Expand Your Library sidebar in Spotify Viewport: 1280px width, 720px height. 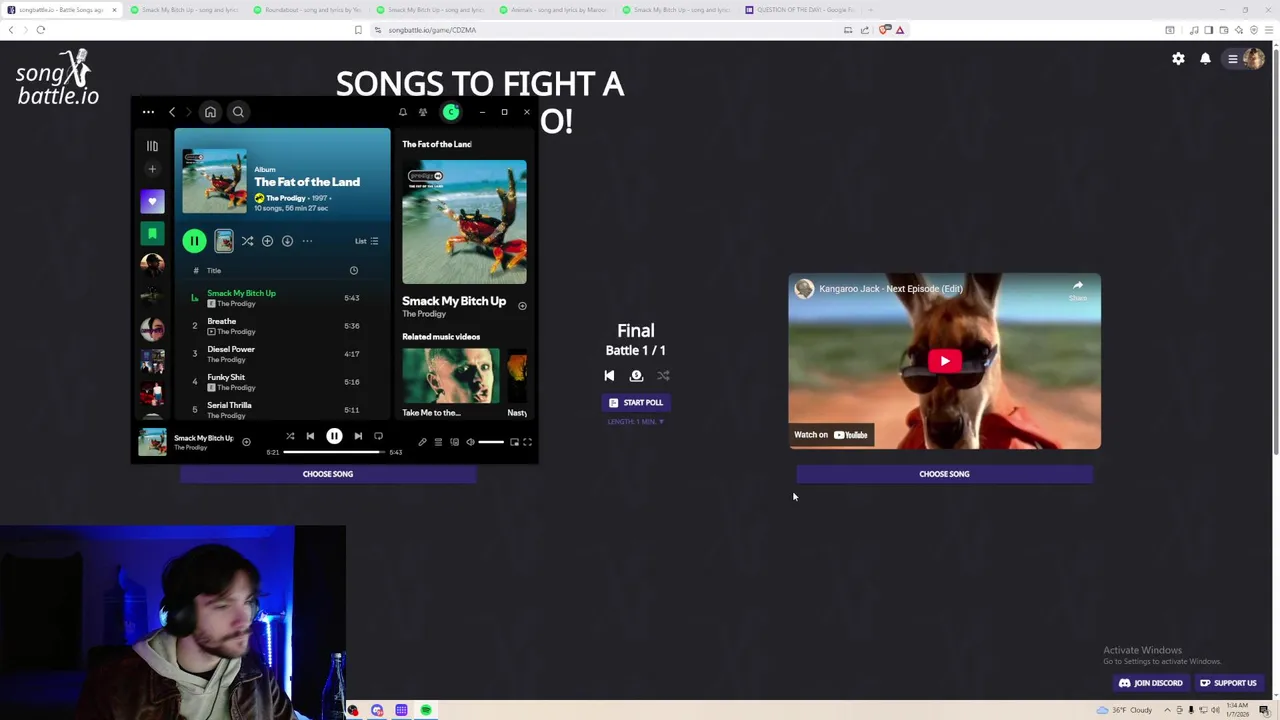tap(152, 146)
